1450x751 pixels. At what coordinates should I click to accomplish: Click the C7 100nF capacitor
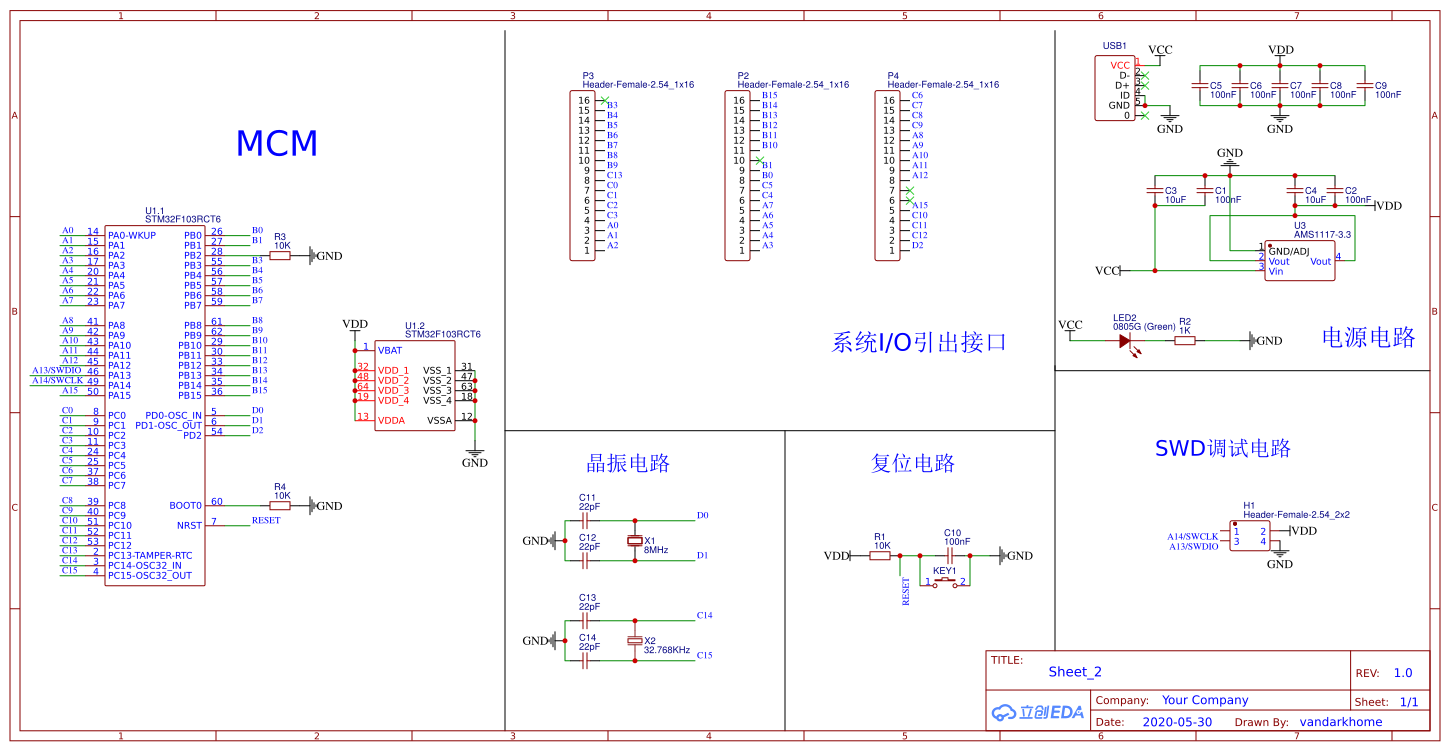[1280, 86]
